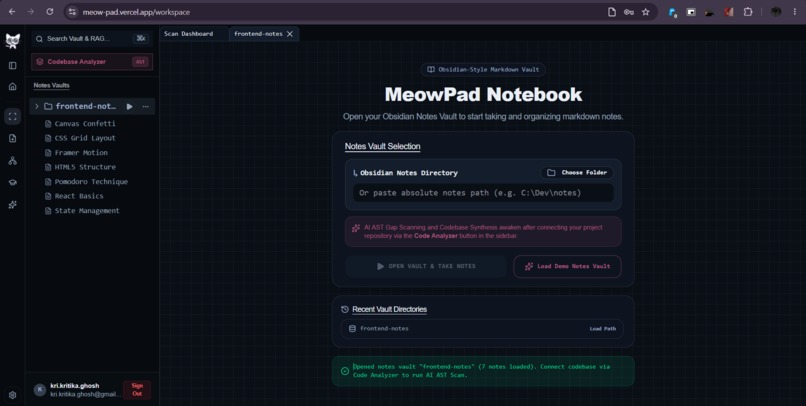
Task: Bookmark this page with star icon
Action: 646,12
